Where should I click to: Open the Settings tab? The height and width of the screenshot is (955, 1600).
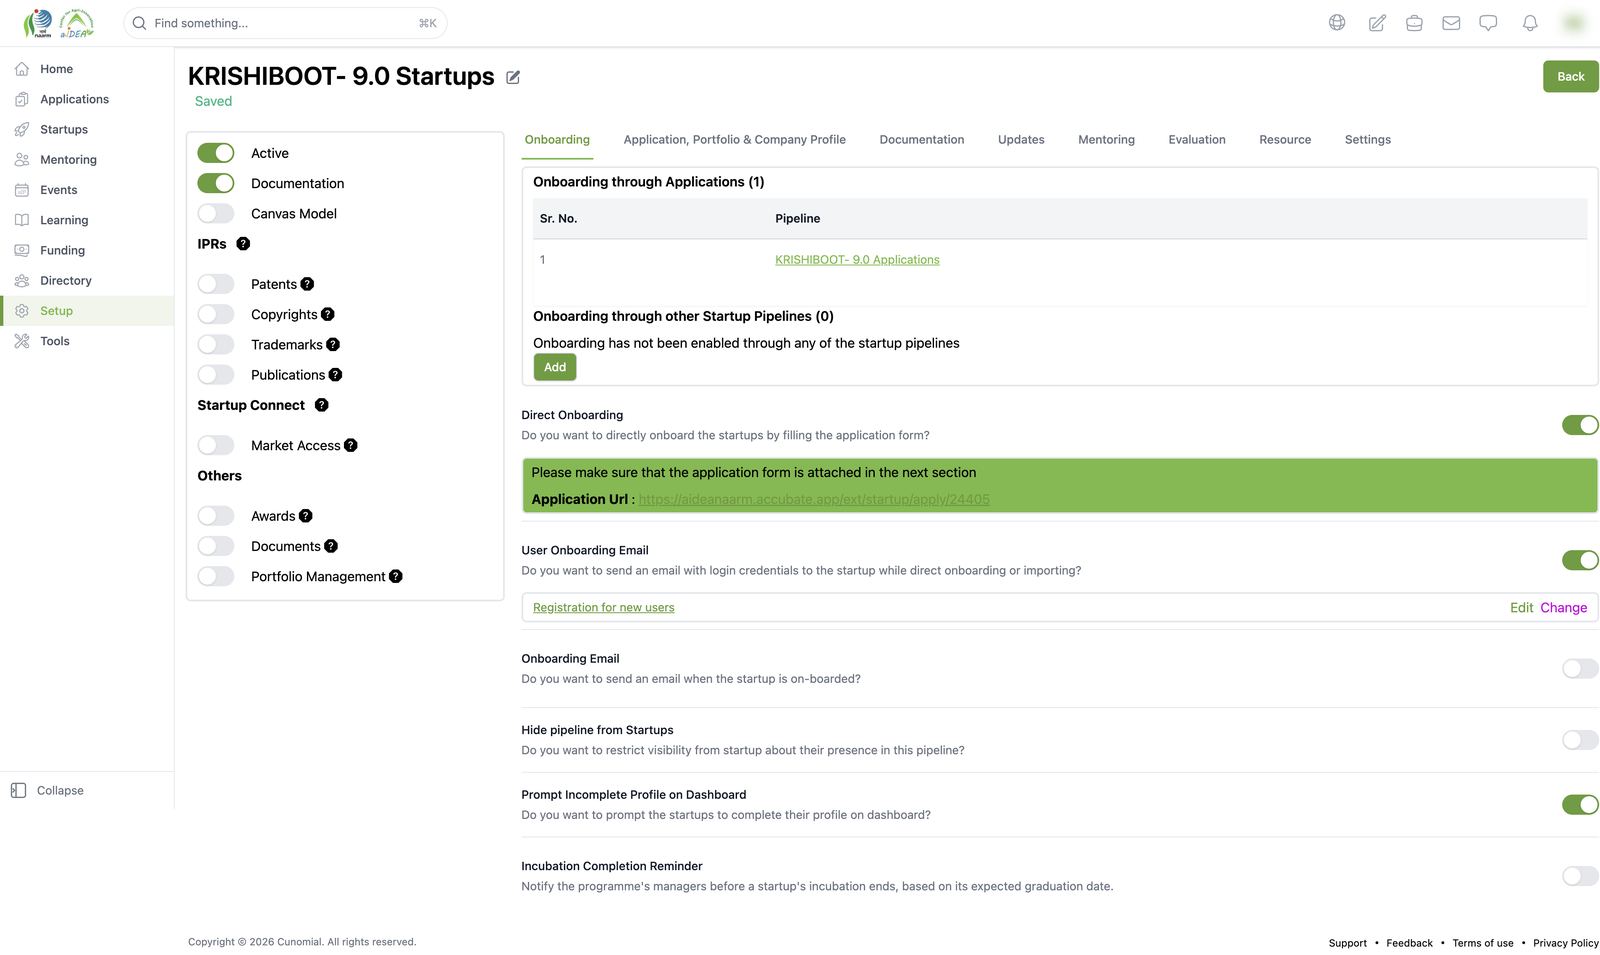pos(1368,140)
